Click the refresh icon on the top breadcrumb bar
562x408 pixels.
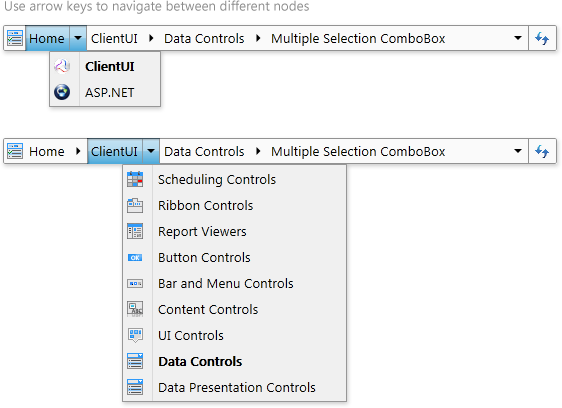pyautogui.click(x=542, y=38)
